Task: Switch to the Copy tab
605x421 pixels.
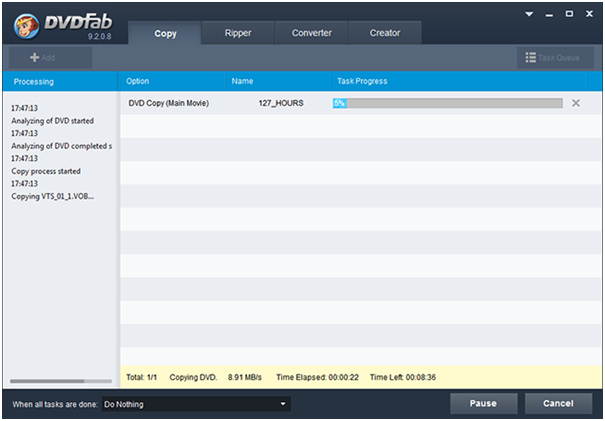Action: coord(165,33)
